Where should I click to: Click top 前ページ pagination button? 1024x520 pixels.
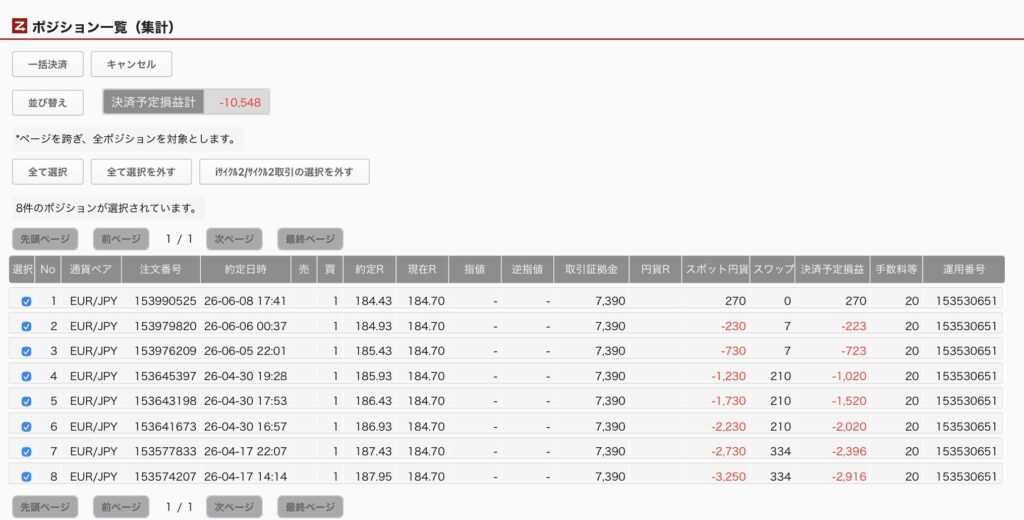tap(121, 239)
